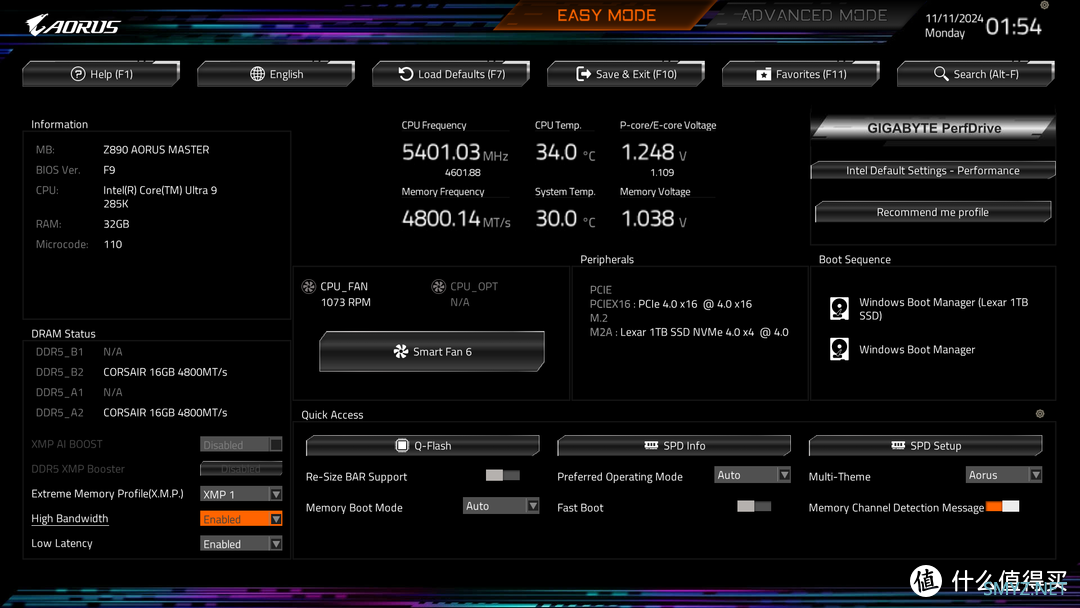The image size is (1080, 608).
Task: Click the gear icon above the clock
Action: tap(1044, 5)
